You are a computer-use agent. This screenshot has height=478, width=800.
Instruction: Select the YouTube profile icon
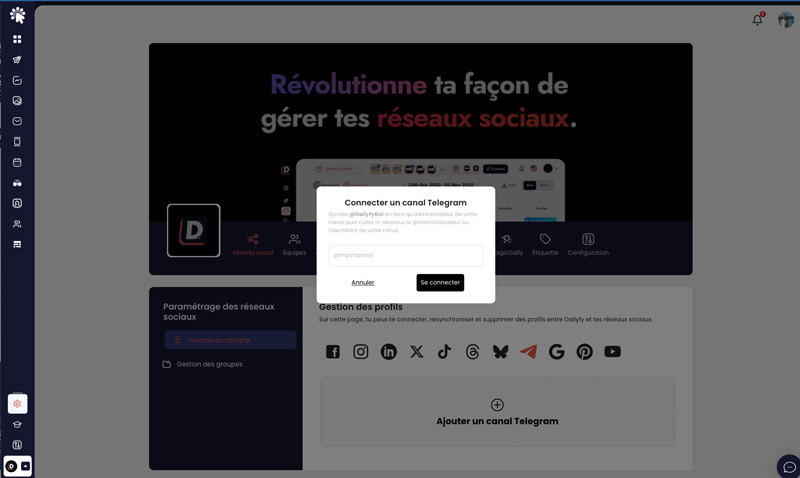click(613, 351)
